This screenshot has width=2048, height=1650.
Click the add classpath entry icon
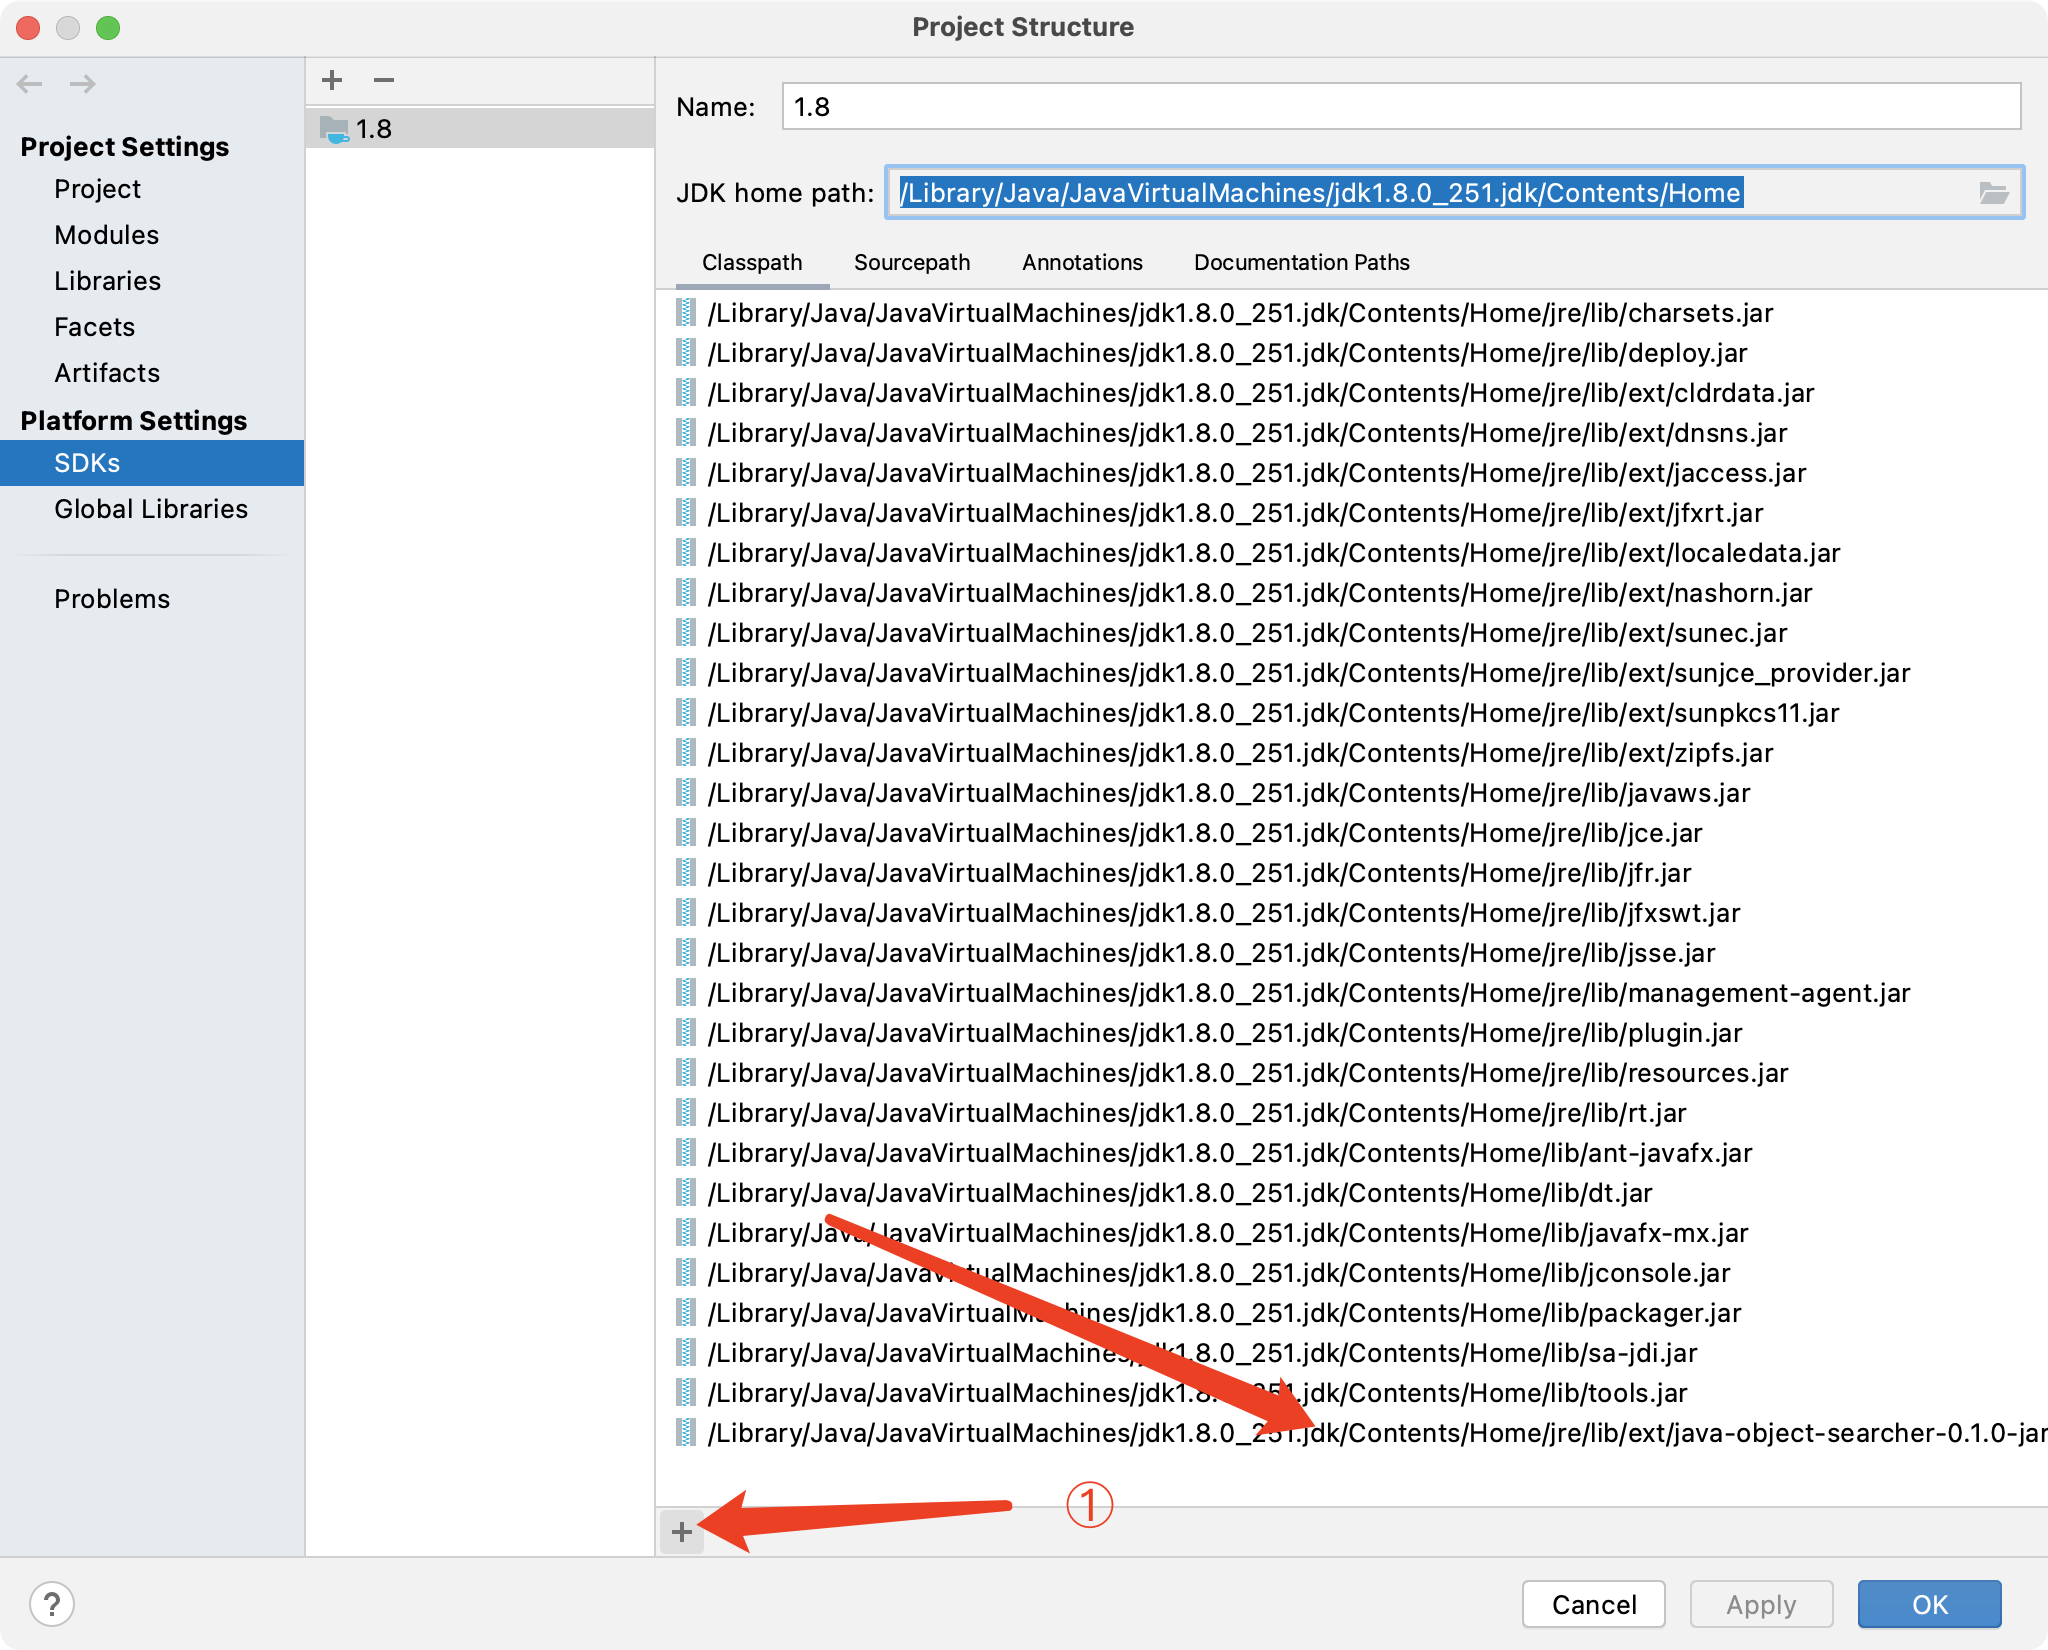click(682, 1532)
